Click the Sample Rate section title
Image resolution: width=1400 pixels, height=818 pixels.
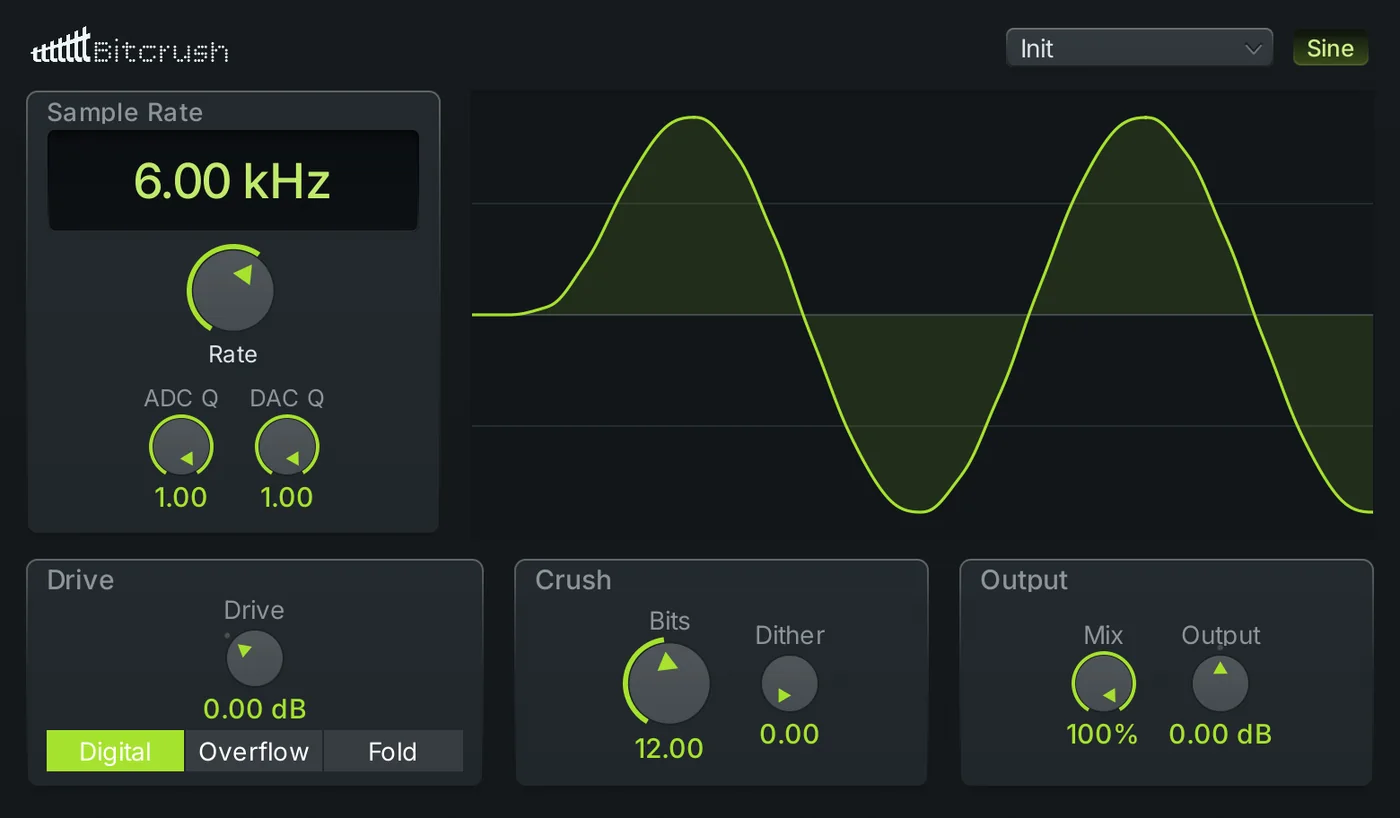click(x=125, y=112)
